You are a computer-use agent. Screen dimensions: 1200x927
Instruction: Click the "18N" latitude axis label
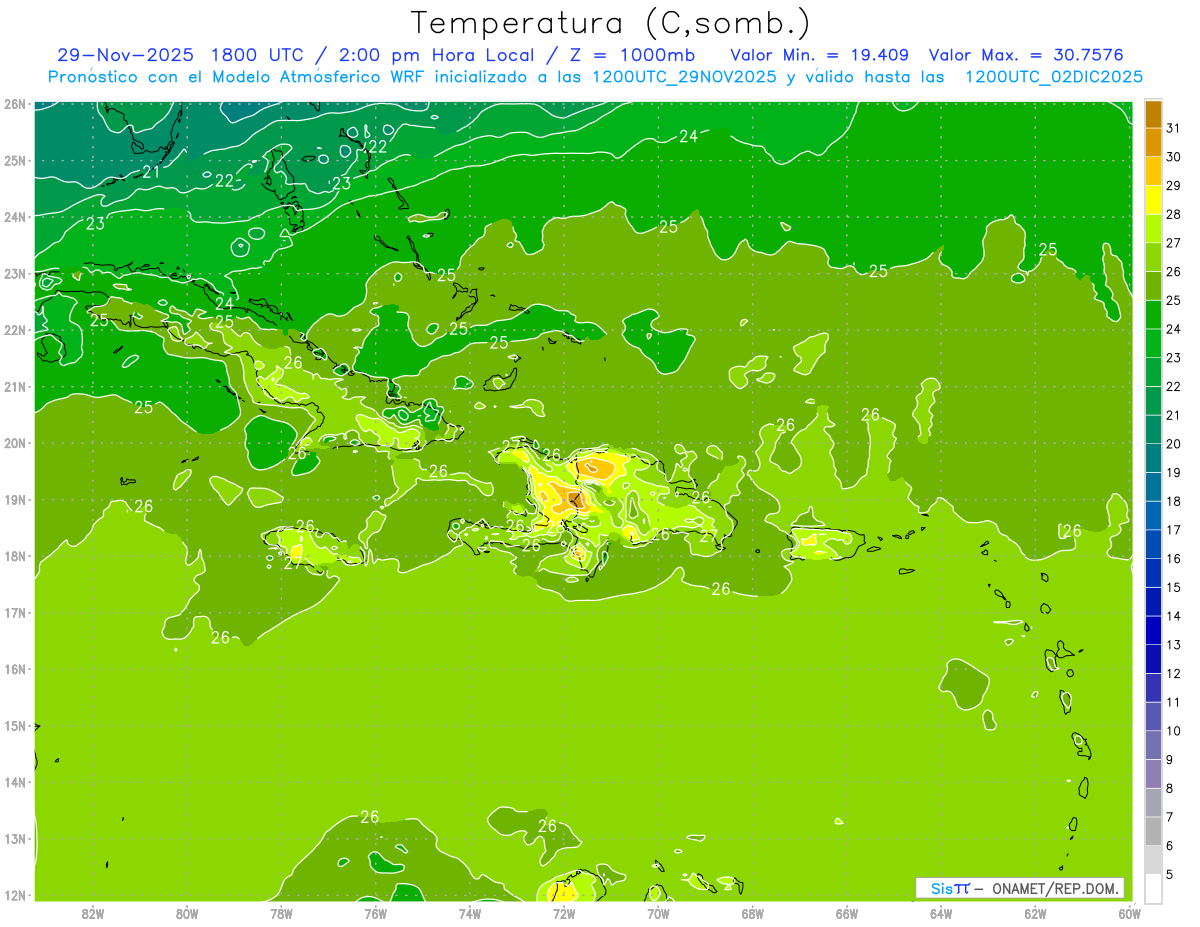(x=15, y=556)
